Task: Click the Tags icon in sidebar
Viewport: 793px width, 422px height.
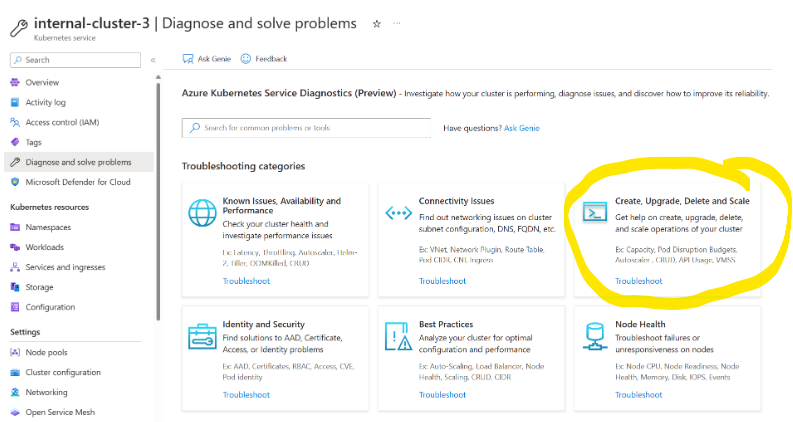Action: [x=15, y=142]
